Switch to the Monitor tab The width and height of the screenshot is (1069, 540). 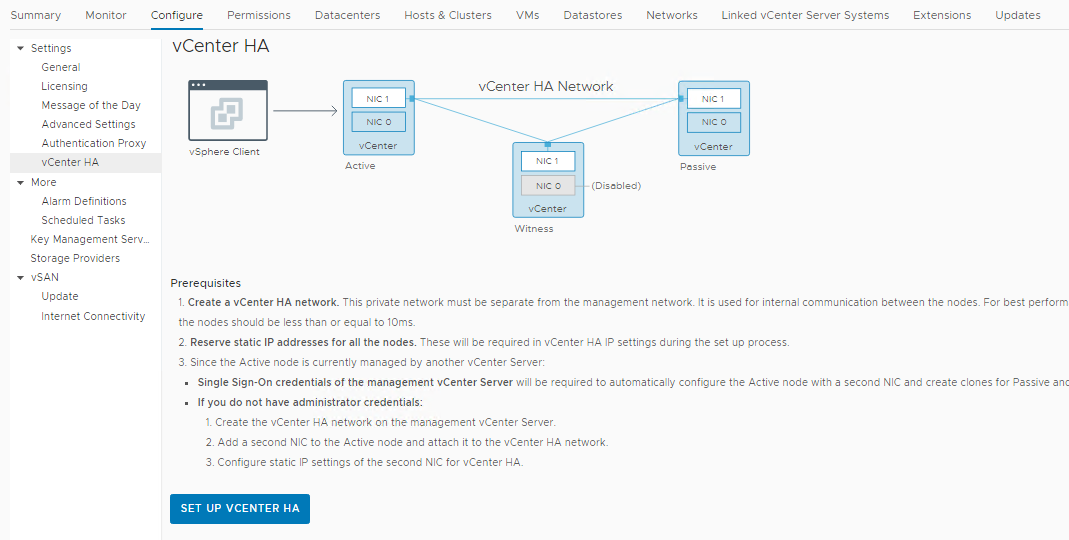[x=106, y=15]
